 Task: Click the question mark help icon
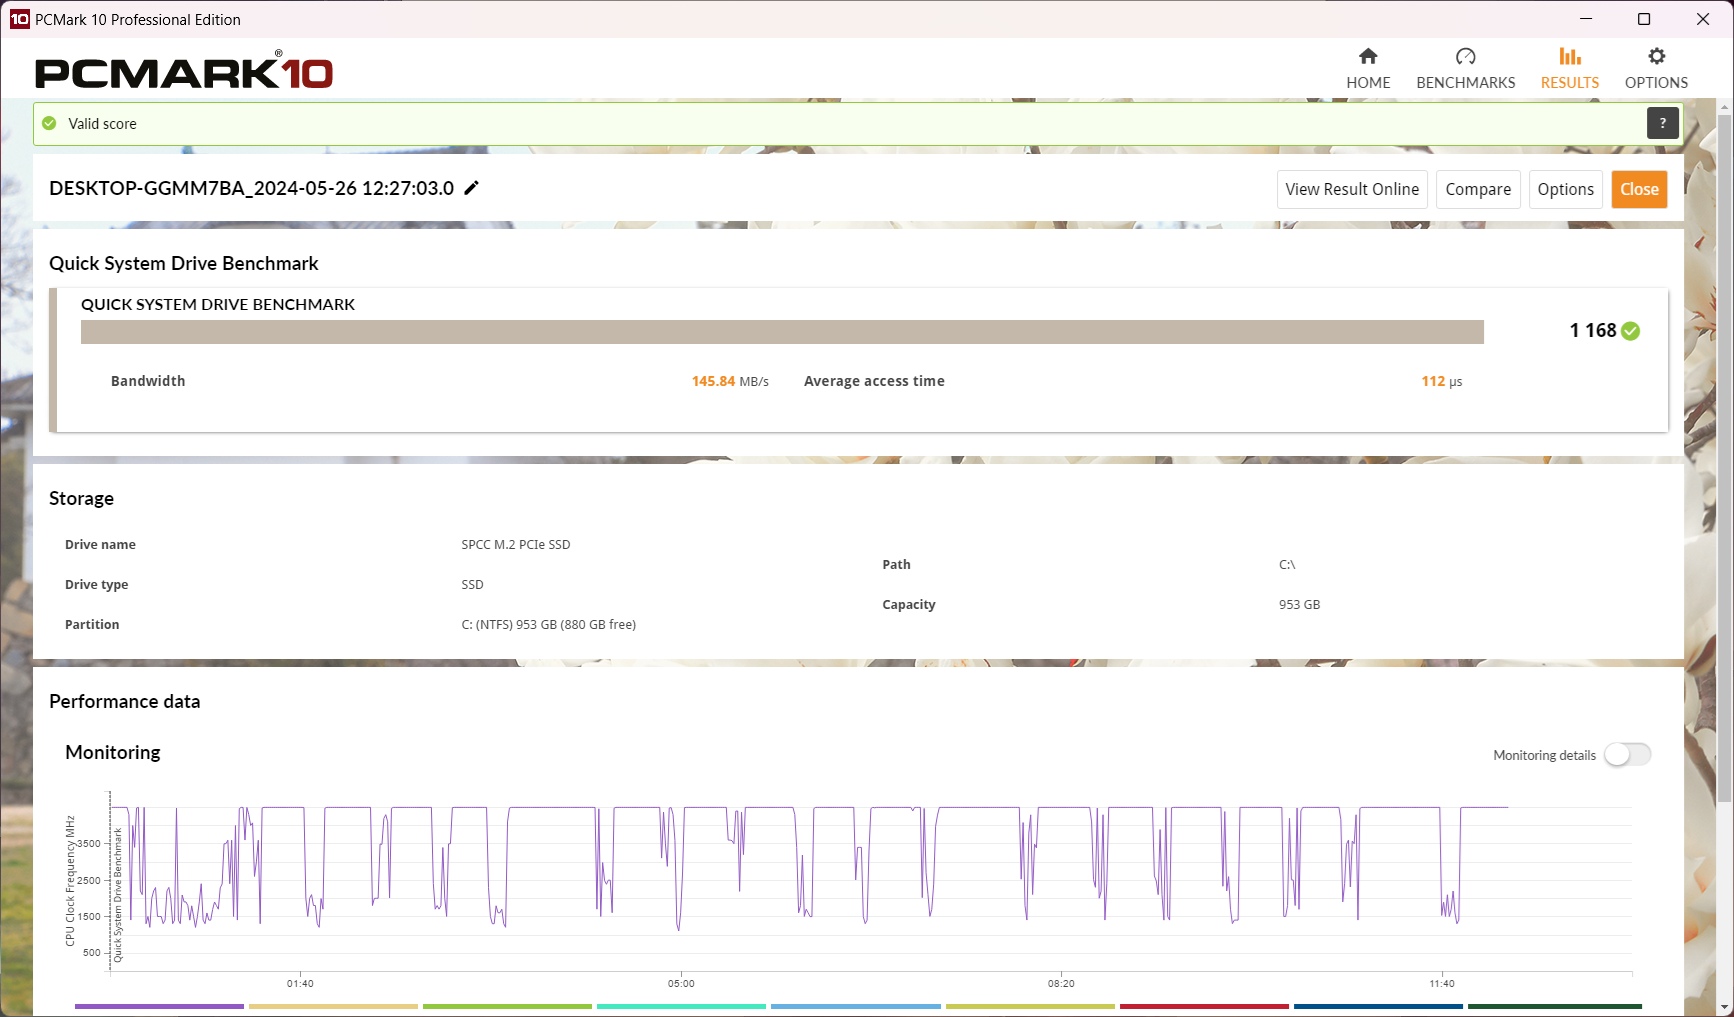tap(1662, 123)
